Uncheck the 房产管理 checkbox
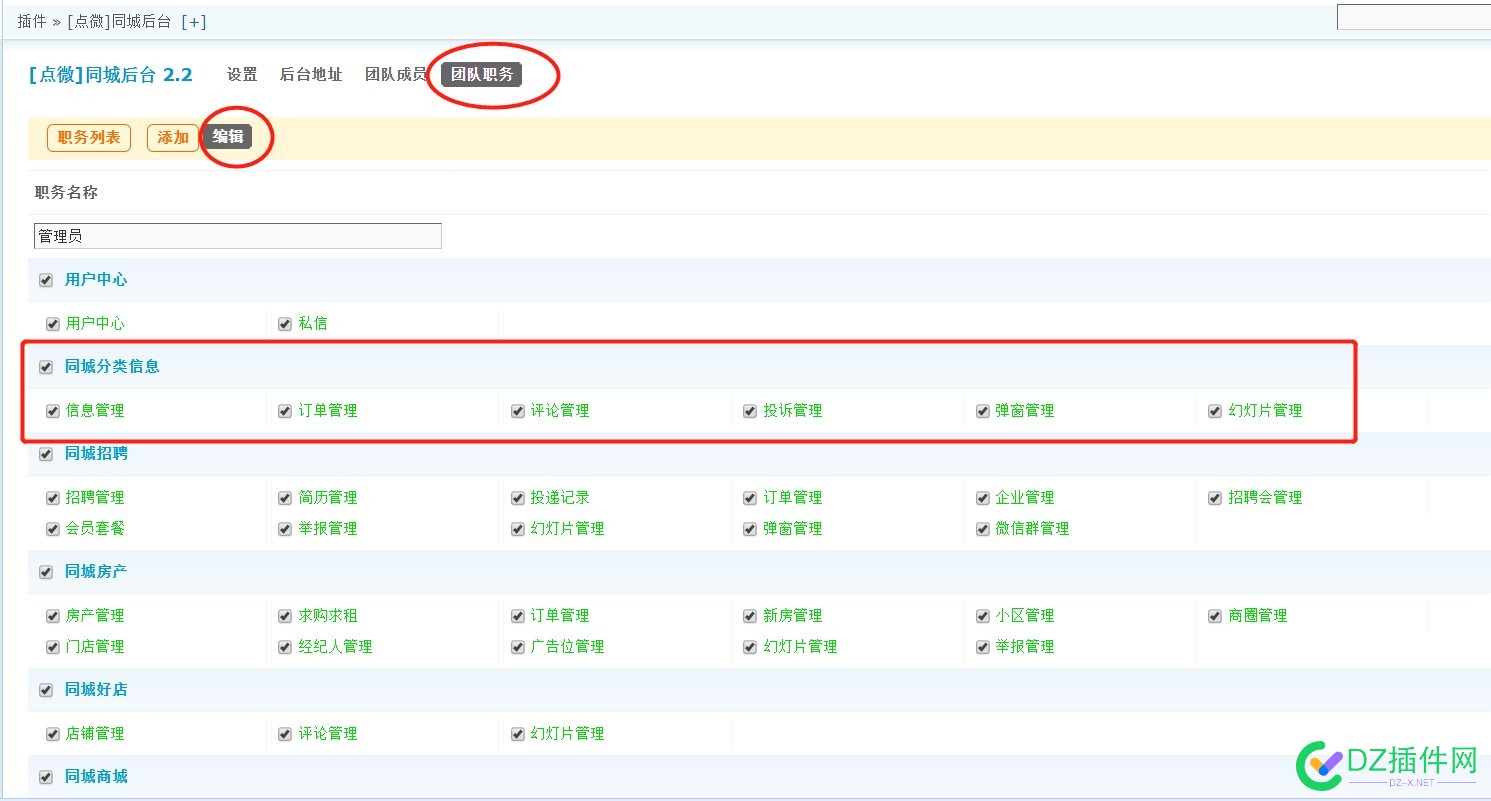 (53, 616)
